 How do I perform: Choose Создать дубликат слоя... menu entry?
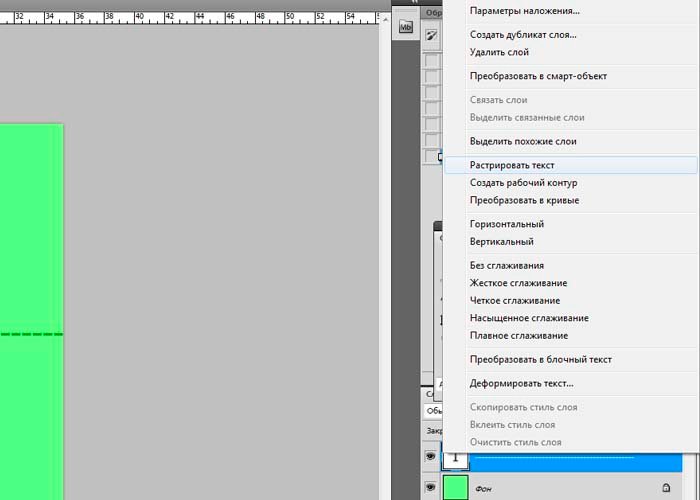pyautogui.click(x=523, y=34)
